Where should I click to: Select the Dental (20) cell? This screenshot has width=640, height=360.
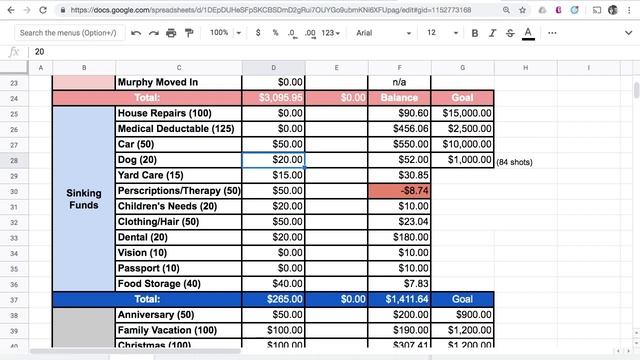coord(178,237)
